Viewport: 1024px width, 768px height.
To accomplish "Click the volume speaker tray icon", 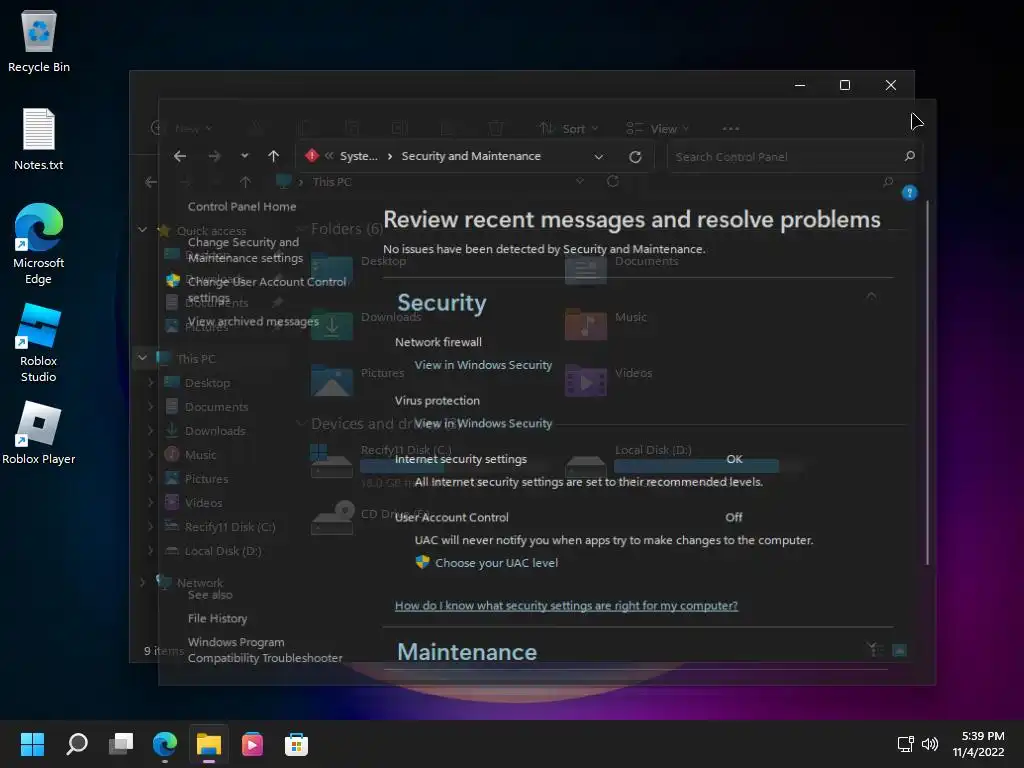I will pos(930,744).
